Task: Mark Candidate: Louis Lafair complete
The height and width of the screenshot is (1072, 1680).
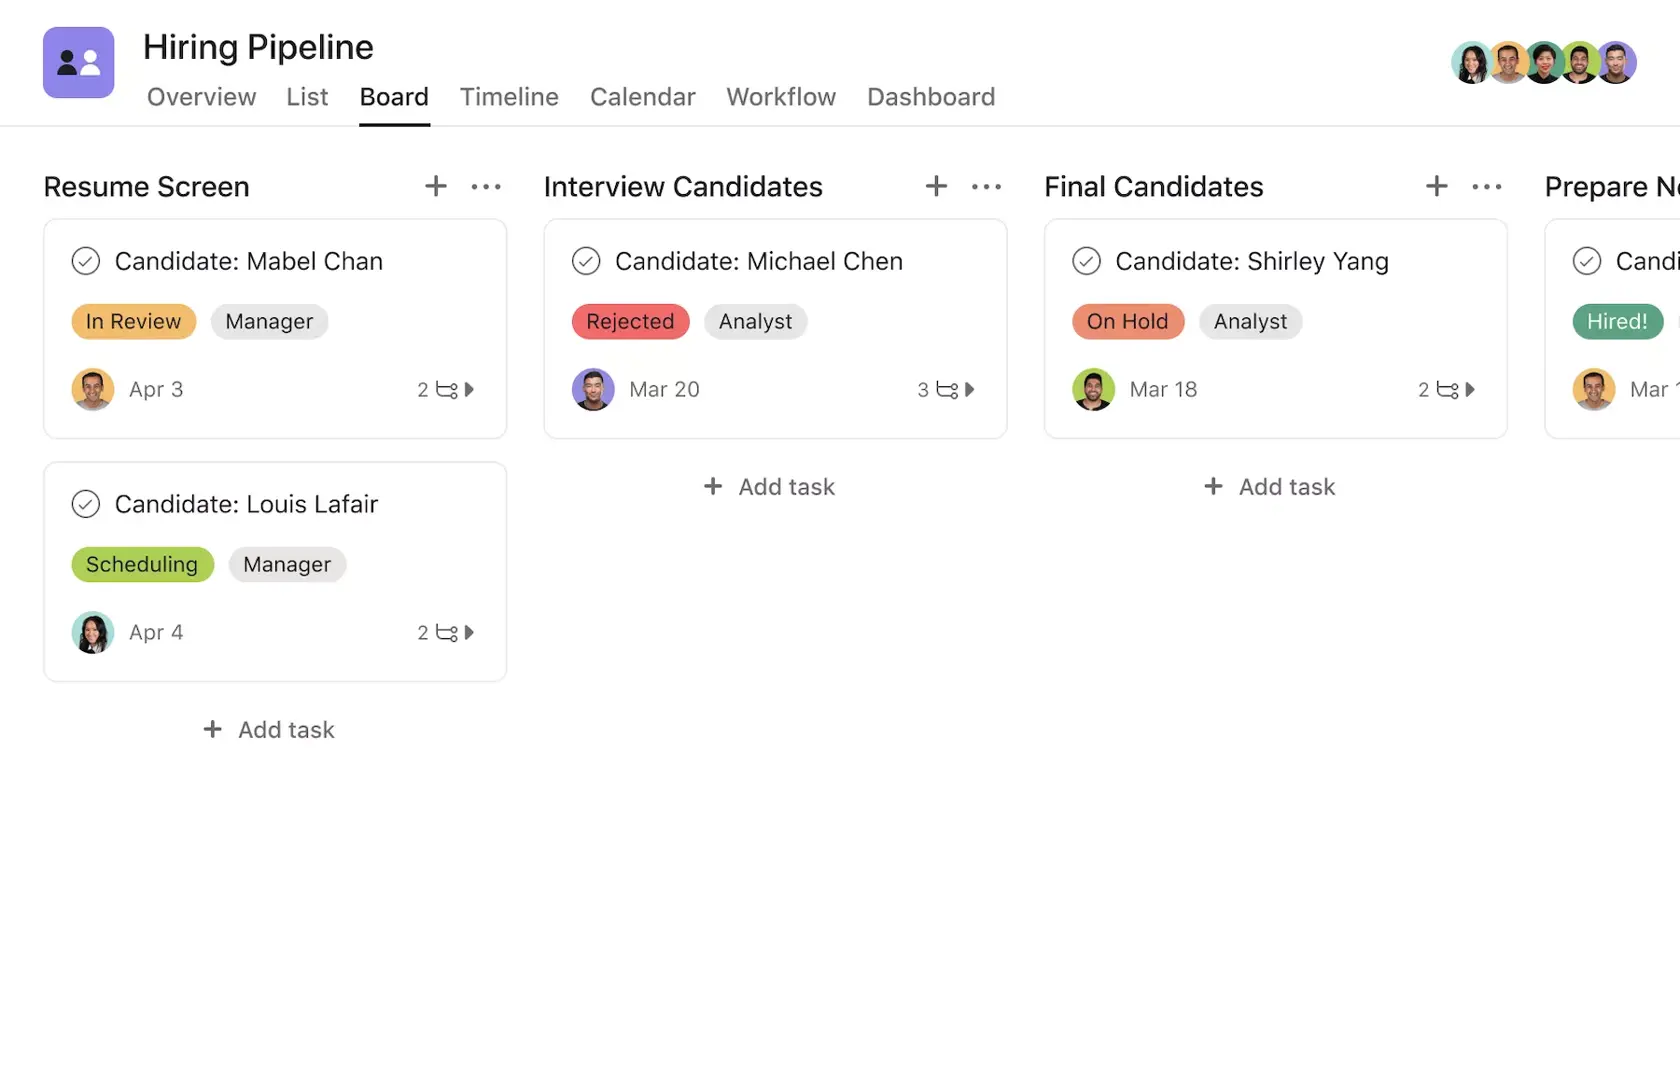Action: pyautogui.click(x=86, y=504)
